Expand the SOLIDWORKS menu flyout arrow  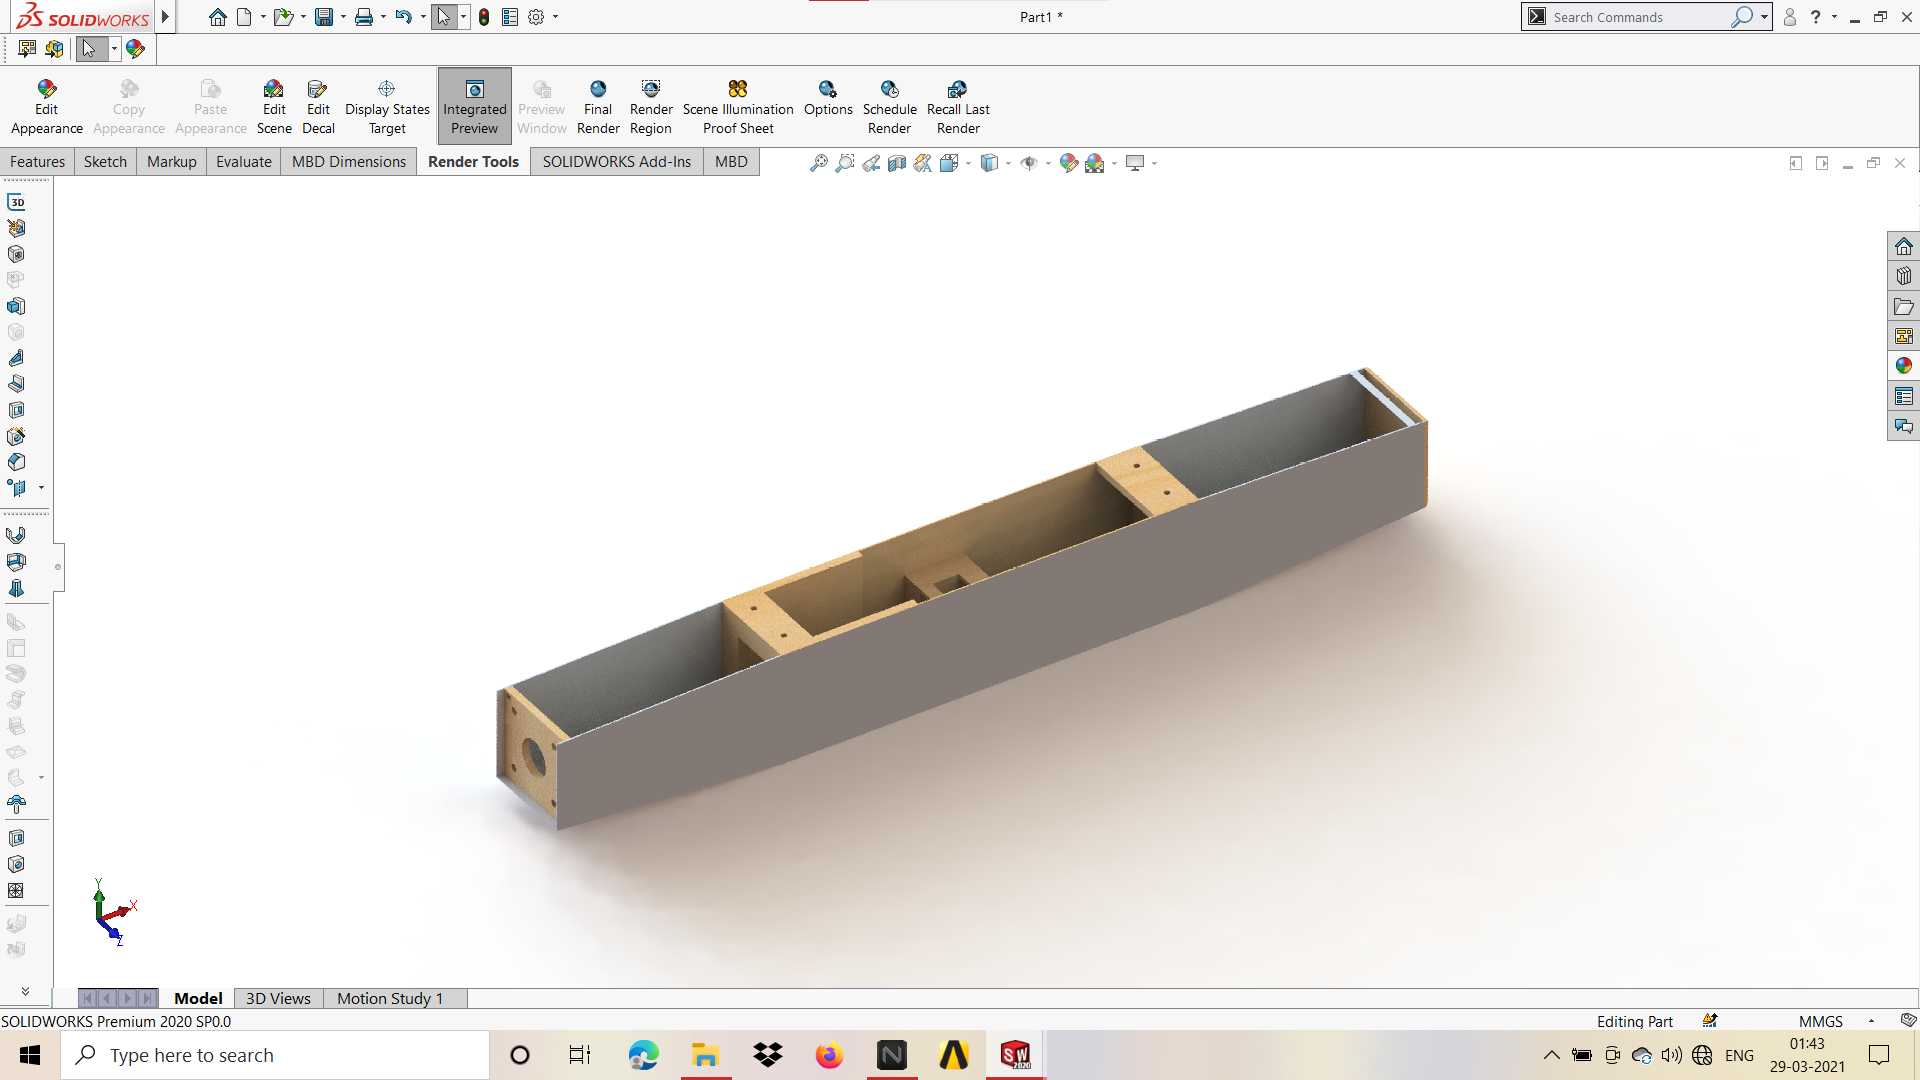165,17
